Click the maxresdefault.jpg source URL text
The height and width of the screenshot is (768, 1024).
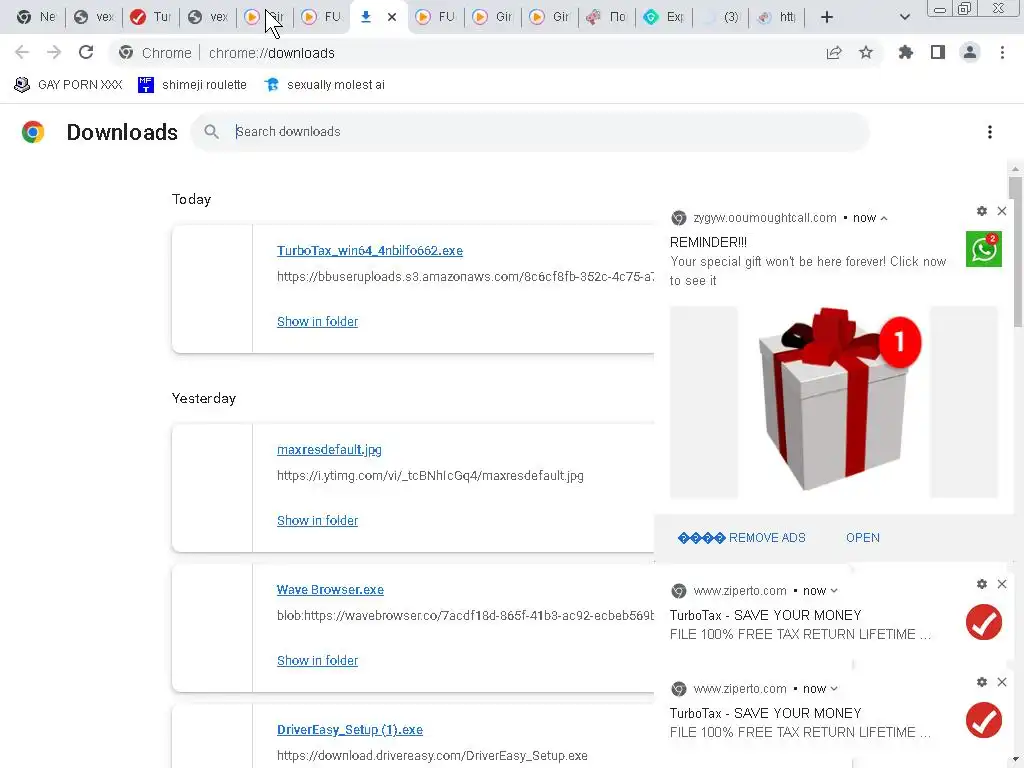tap(430, 476)
